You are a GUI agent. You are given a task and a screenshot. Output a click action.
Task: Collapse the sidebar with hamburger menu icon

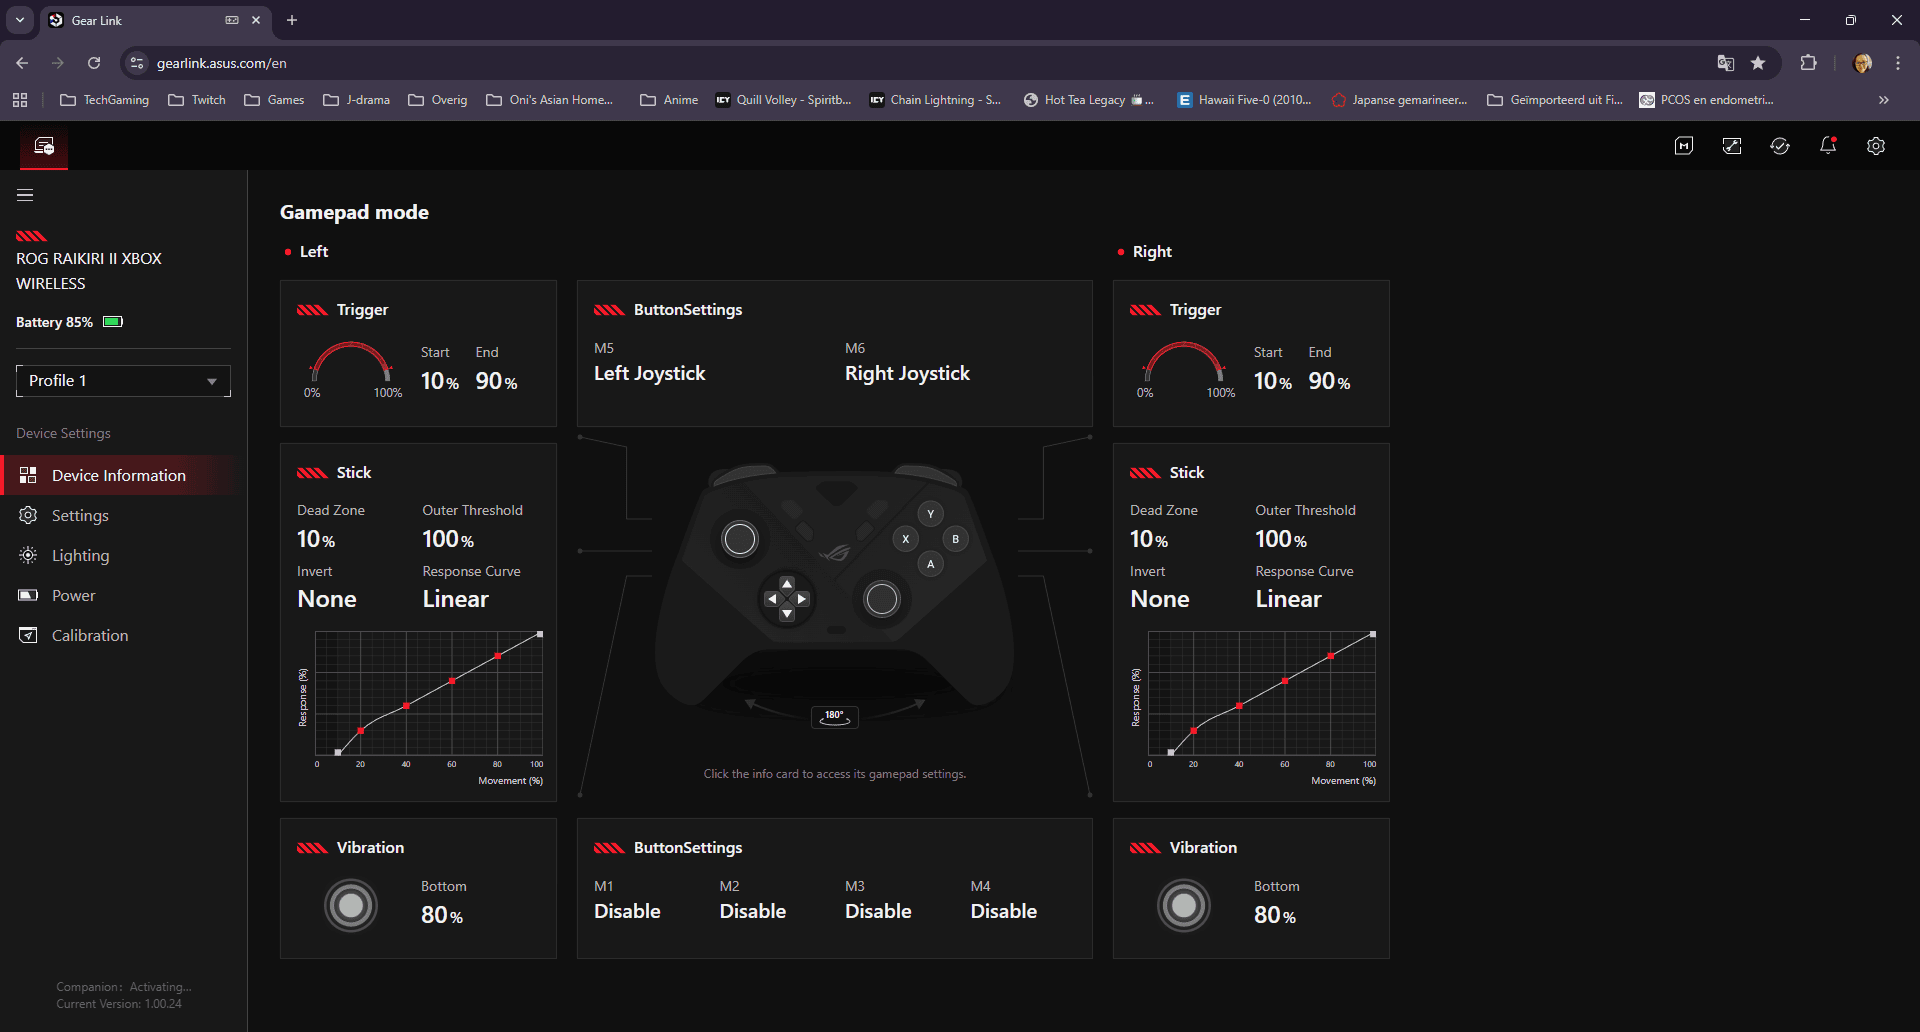[x=25, y=195]
